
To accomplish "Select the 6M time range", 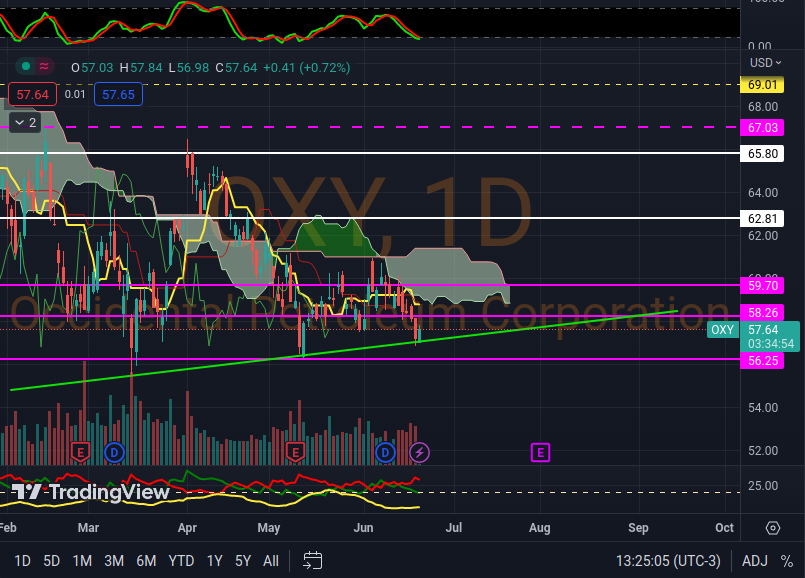I will (146, 561).
